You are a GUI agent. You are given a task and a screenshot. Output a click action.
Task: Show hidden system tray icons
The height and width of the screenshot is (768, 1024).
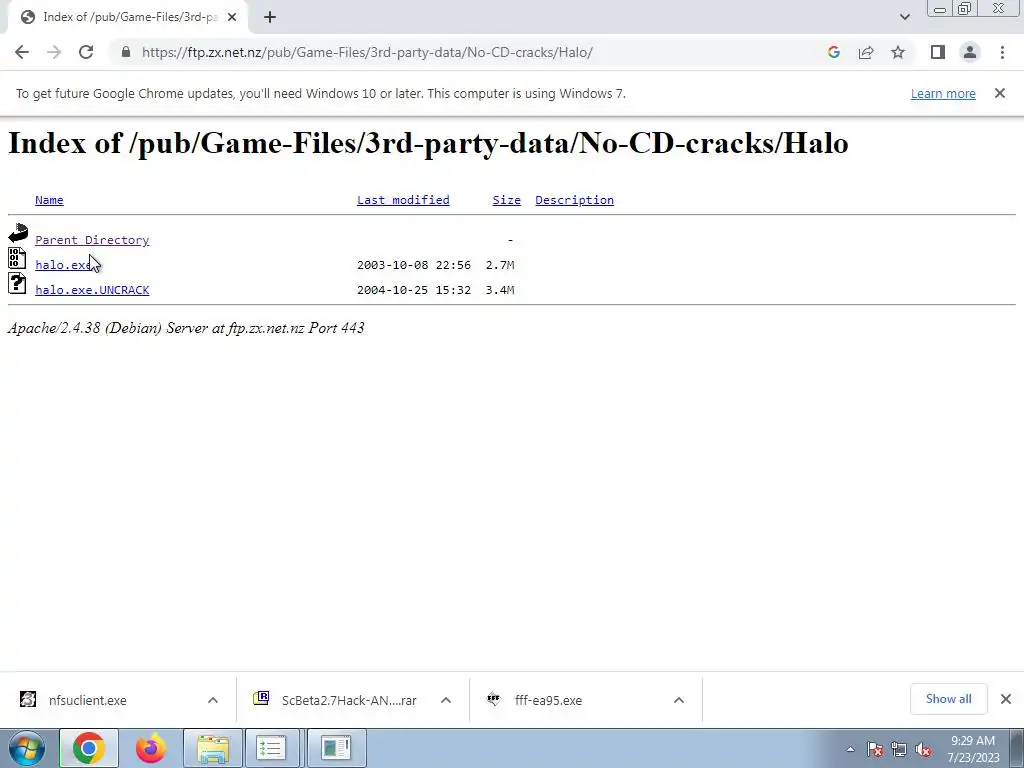pos(850,749)
